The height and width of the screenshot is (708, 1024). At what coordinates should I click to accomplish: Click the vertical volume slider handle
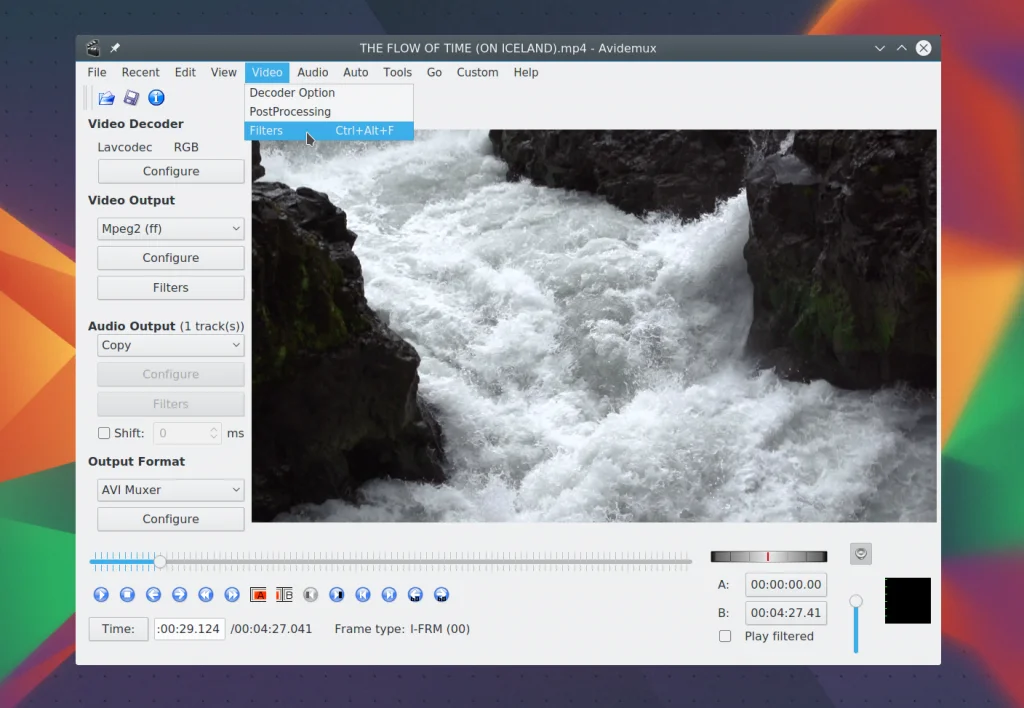point(856,601)
